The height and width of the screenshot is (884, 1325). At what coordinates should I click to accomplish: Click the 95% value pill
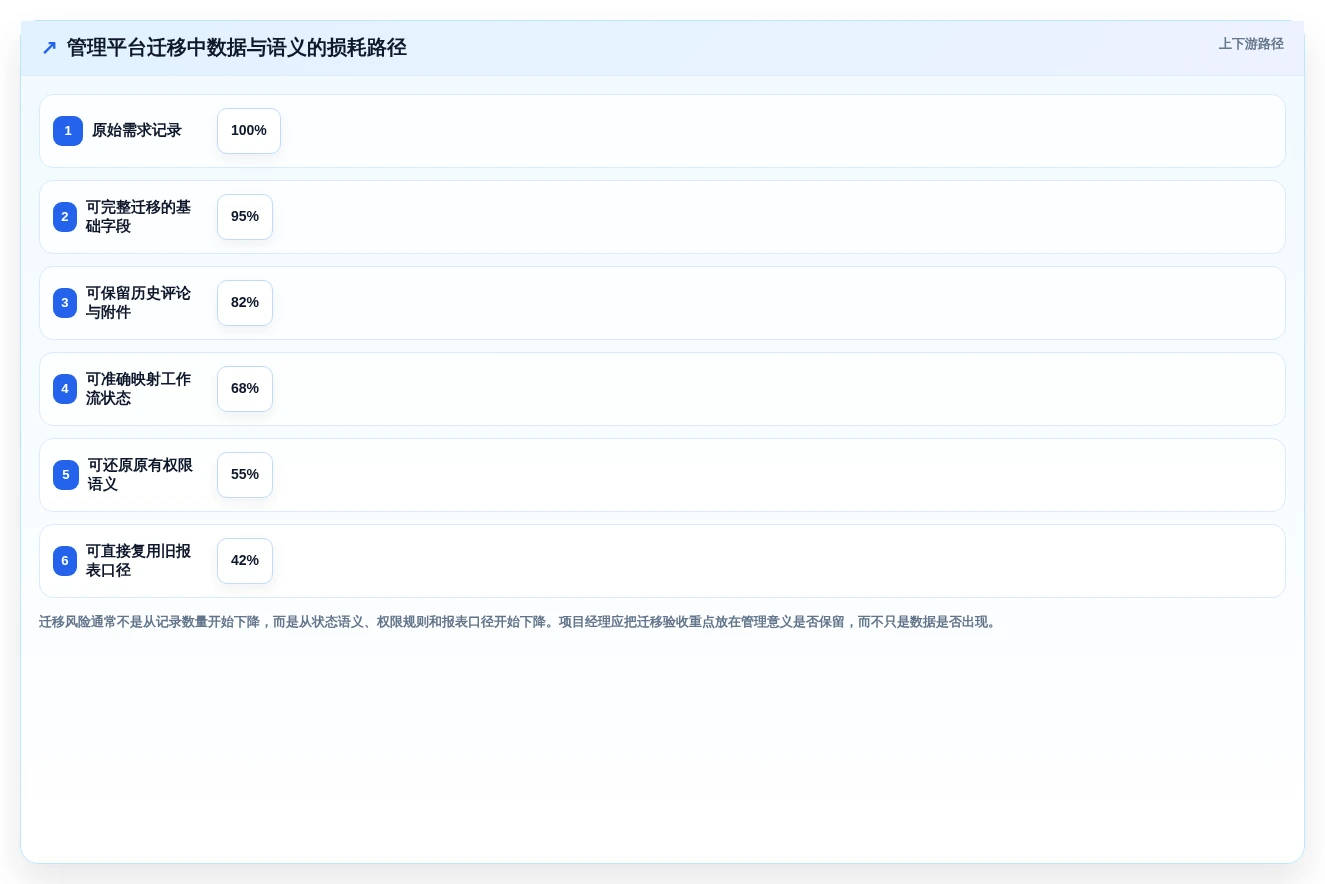coord(245,217)
